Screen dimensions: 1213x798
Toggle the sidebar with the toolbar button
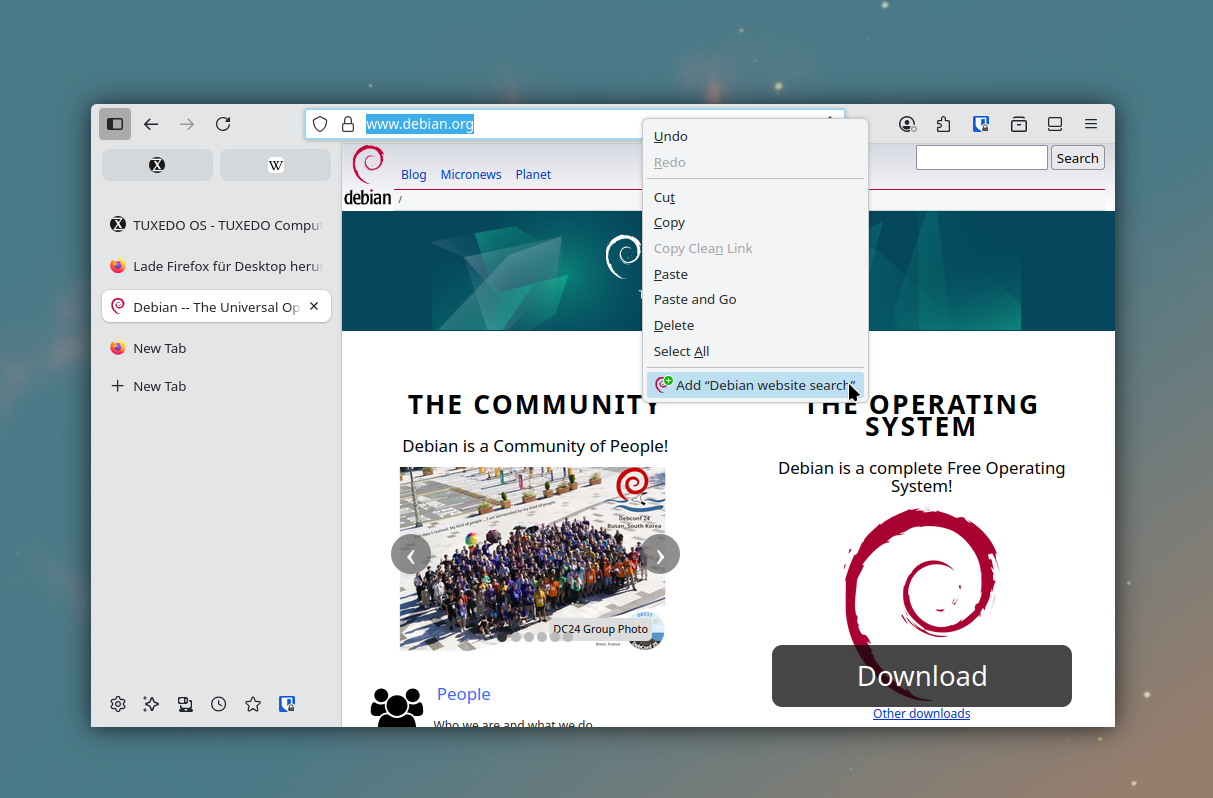[115, 124]
